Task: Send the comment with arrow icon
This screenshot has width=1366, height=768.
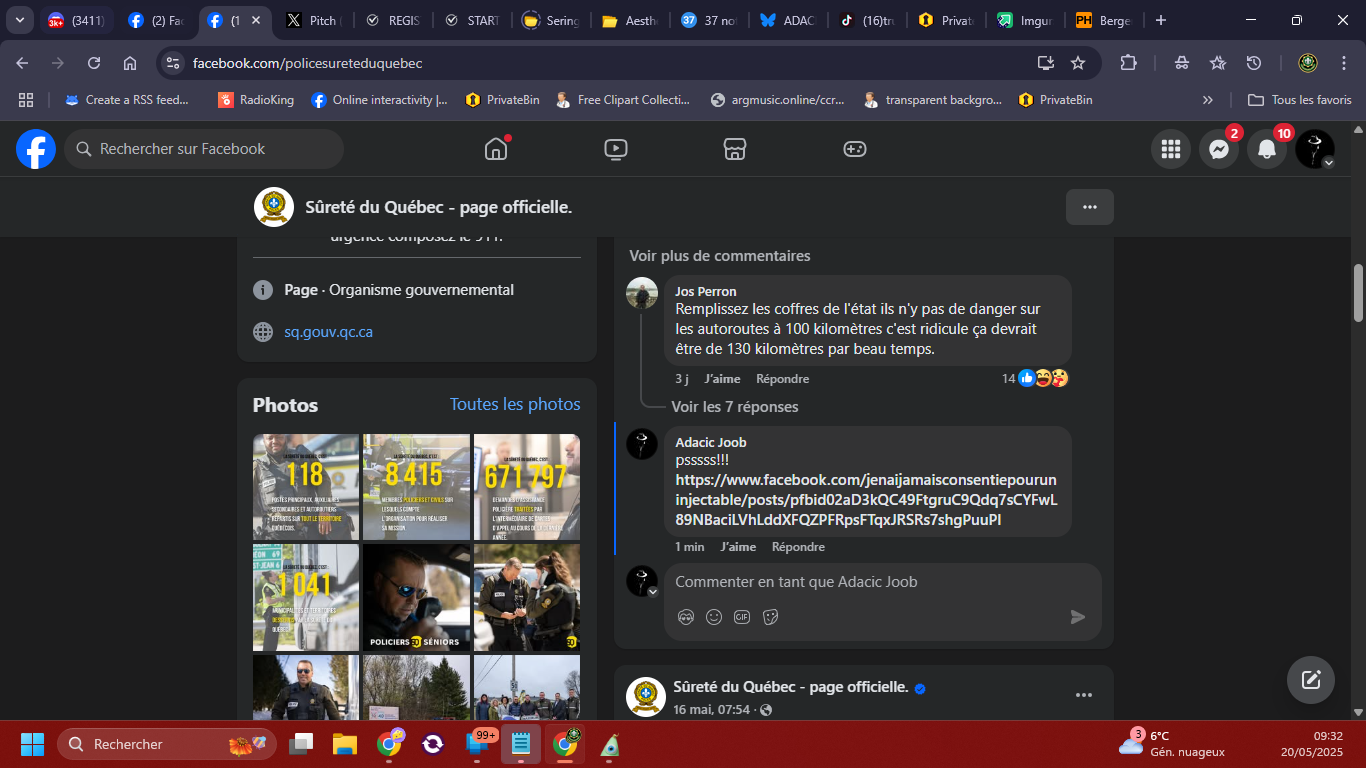Action: click(1078, 617)
